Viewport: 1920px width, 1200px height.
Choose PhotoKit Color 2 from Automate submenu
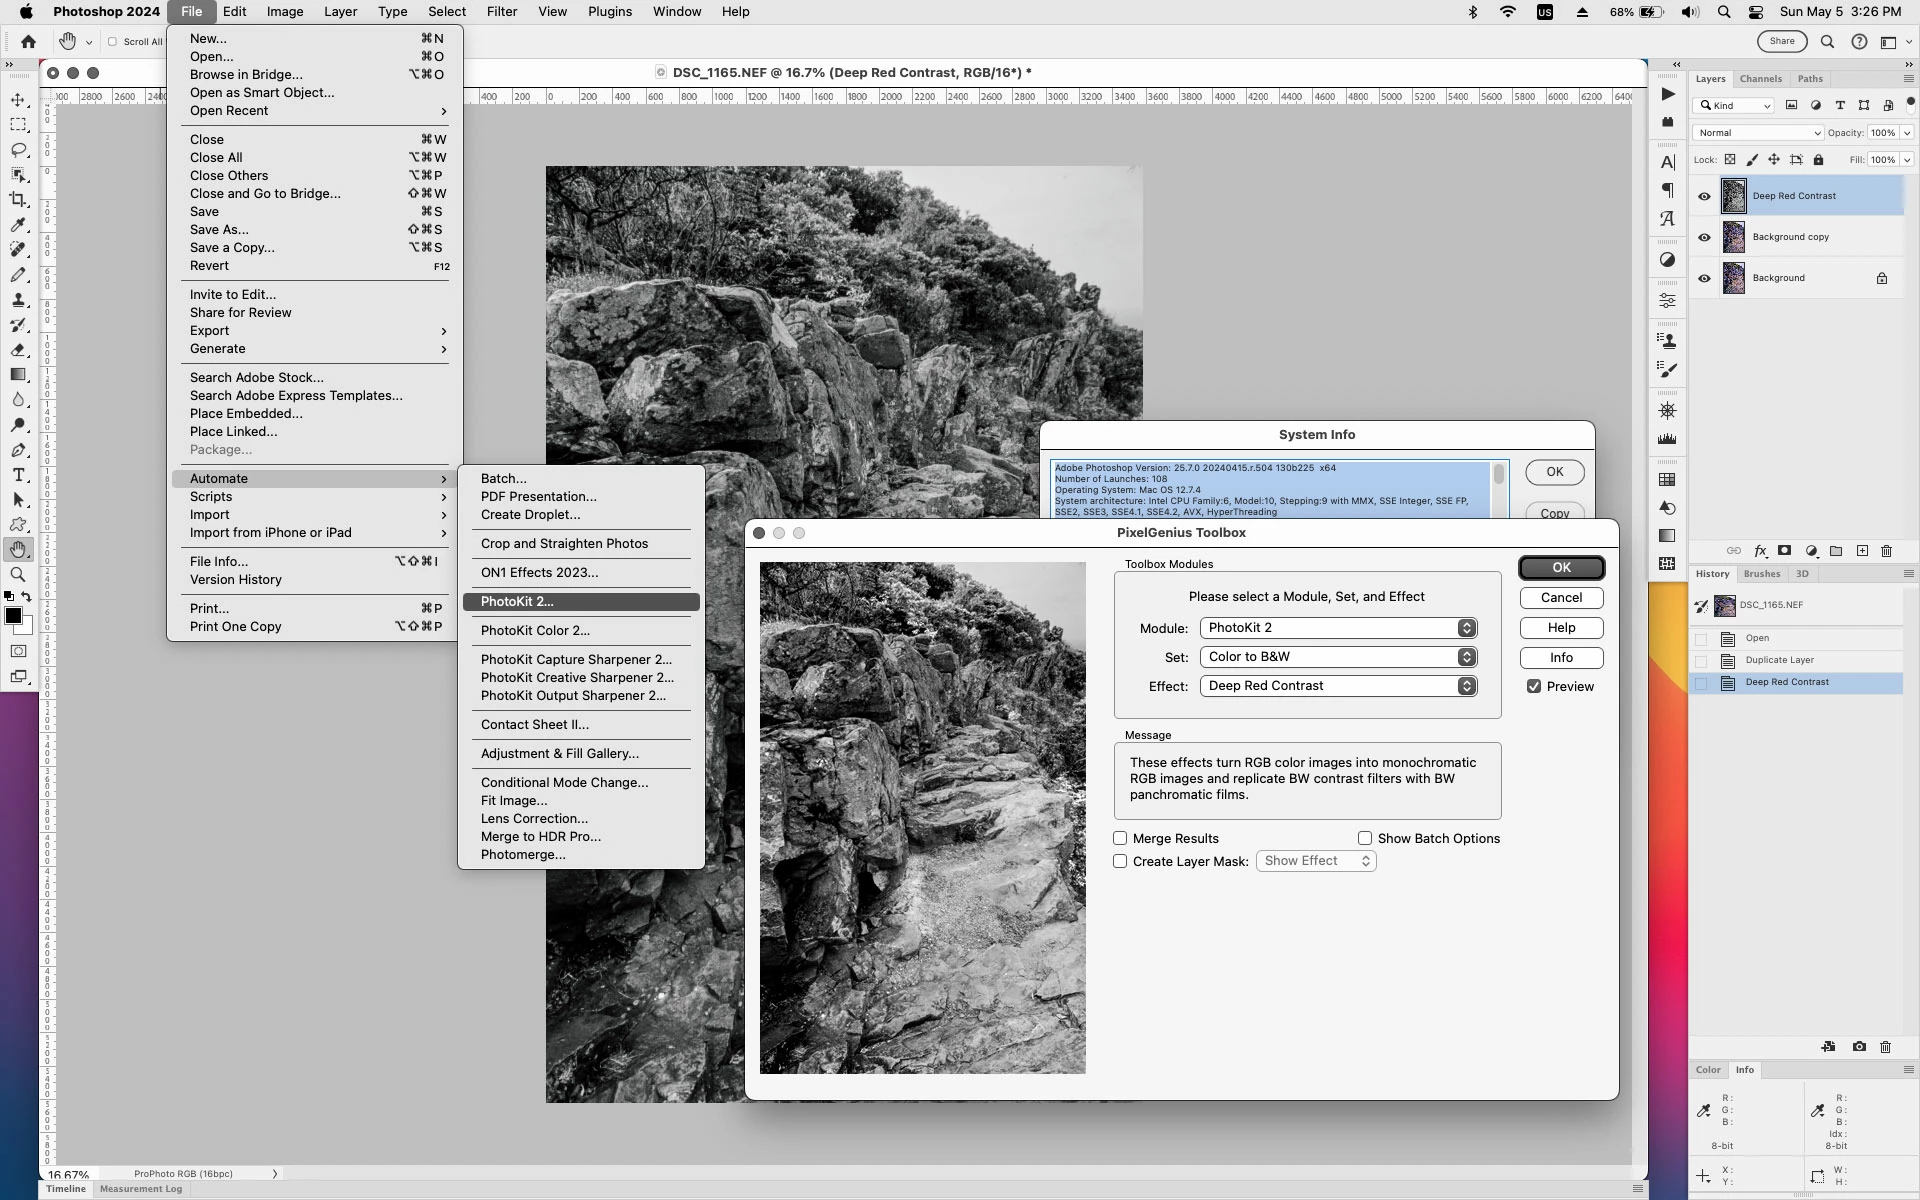[535, 631]
